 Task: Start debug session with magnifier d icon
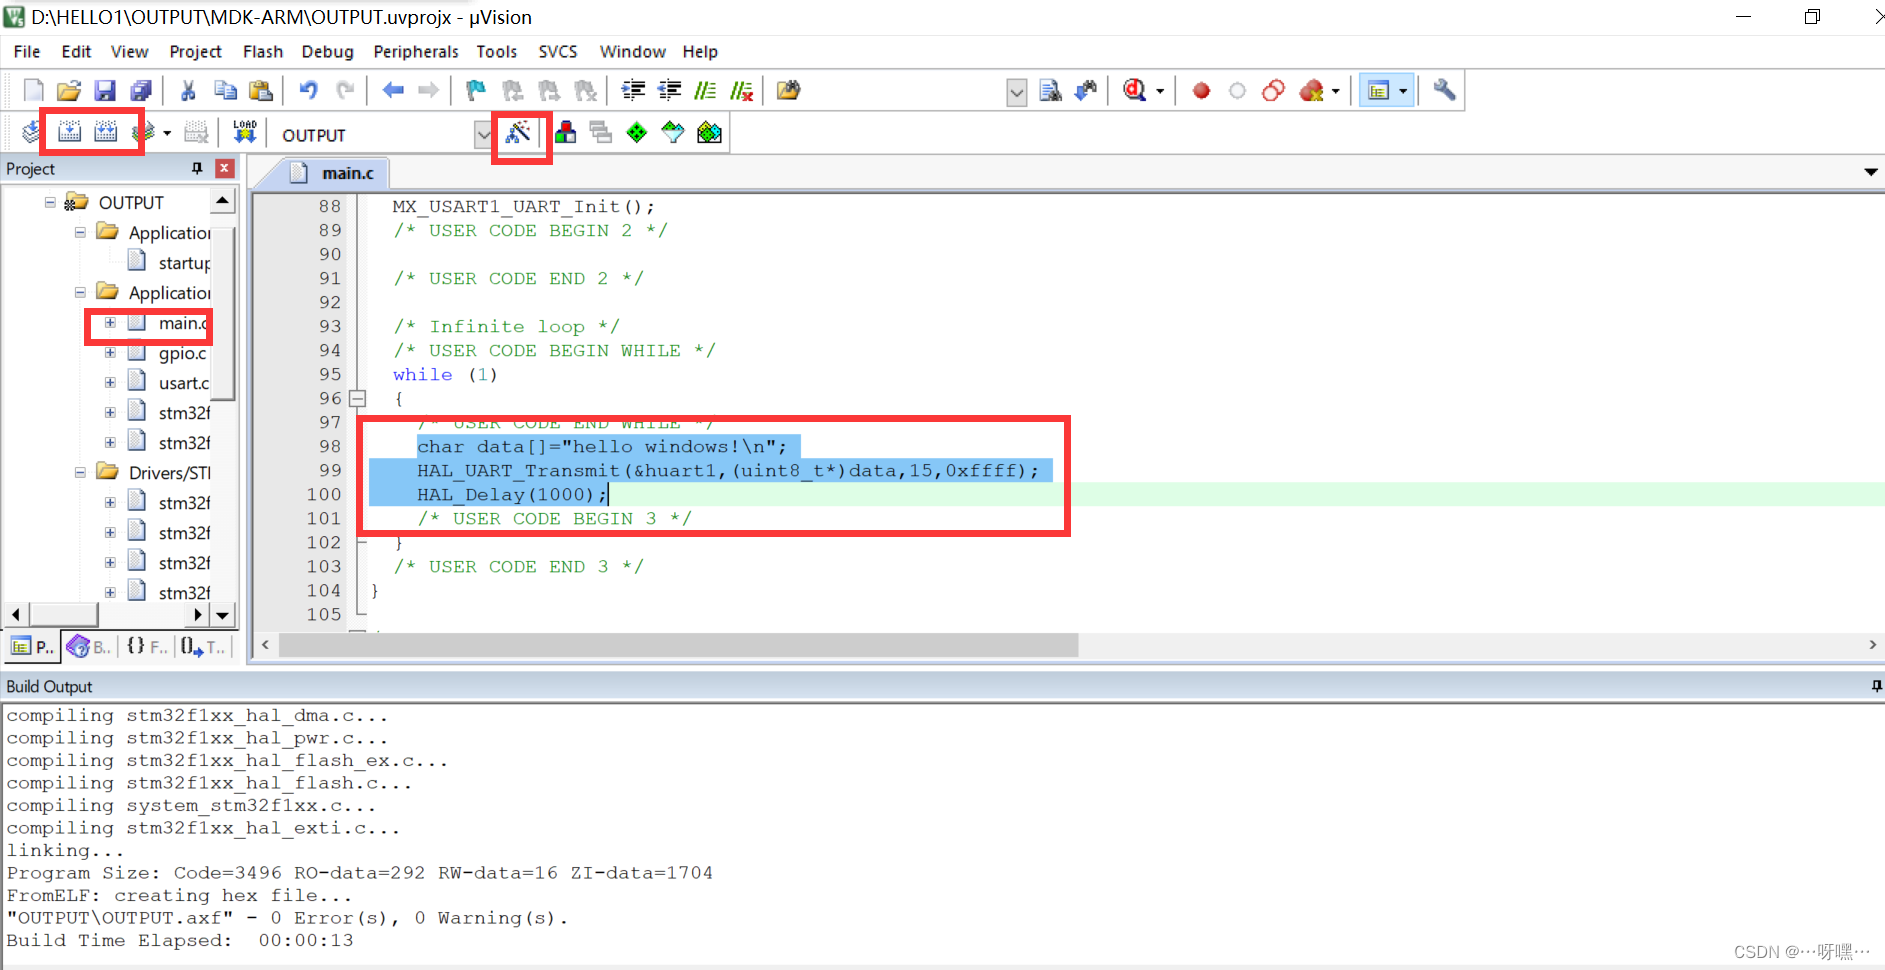click(1134, 91)
